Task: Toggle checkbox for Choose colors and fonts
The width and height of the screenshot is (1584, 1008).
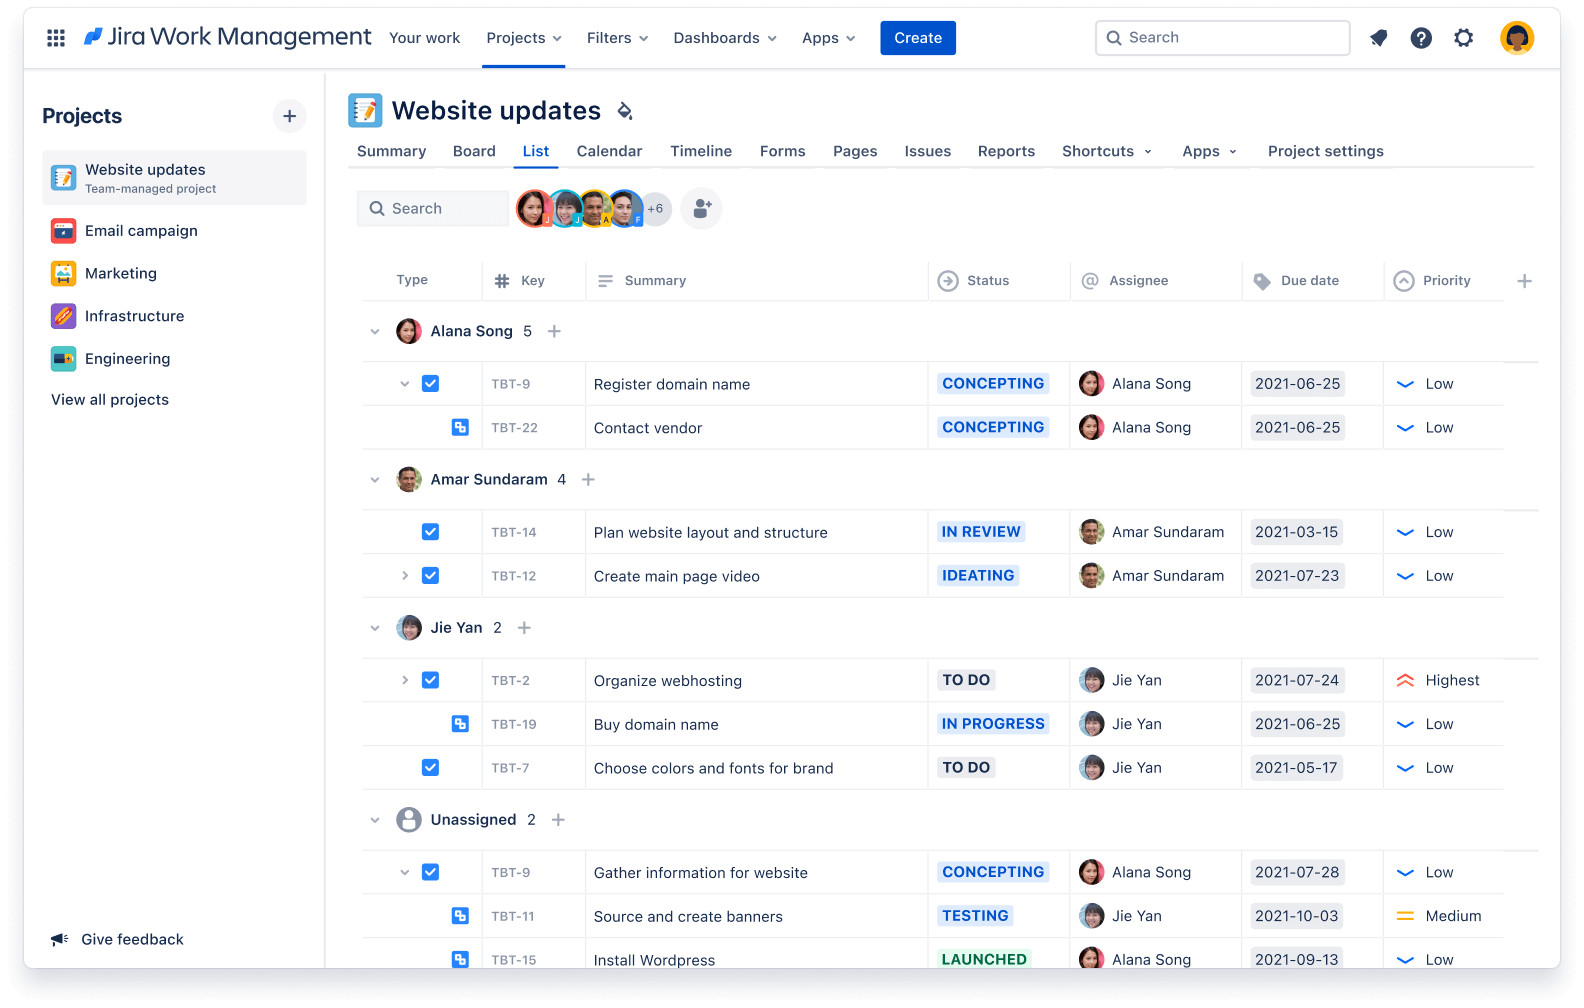Action: pyautogui.click(x=430, y=768)
